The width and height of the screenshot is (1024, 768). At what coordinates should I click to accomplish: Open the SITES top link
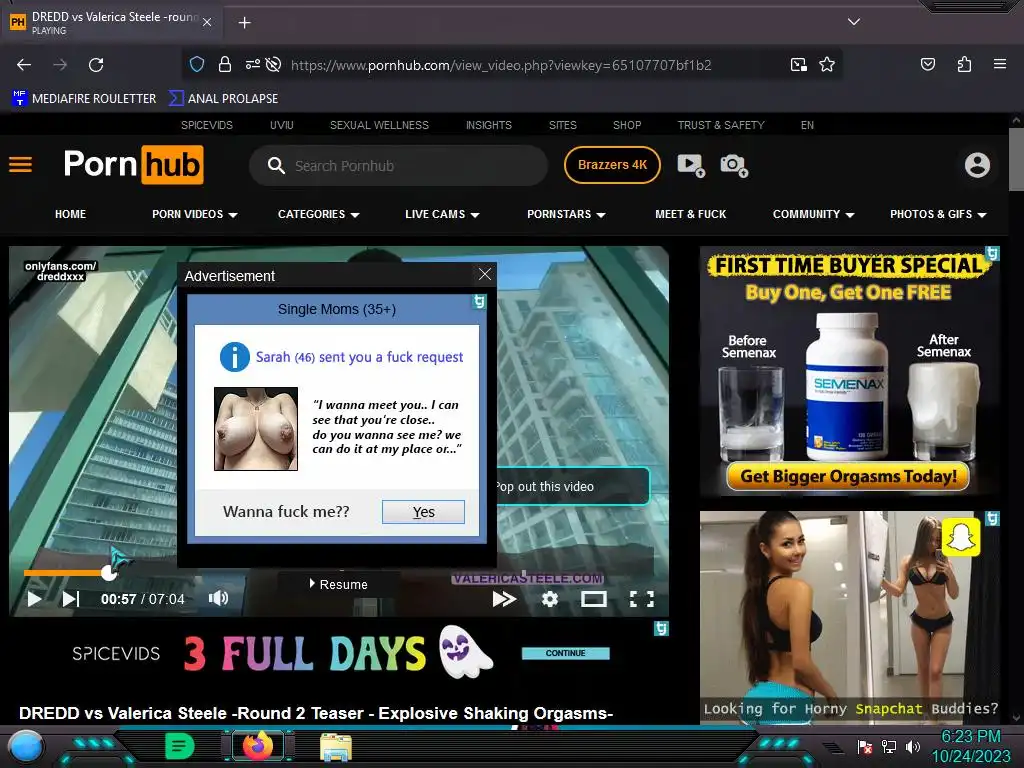point(562,125)
